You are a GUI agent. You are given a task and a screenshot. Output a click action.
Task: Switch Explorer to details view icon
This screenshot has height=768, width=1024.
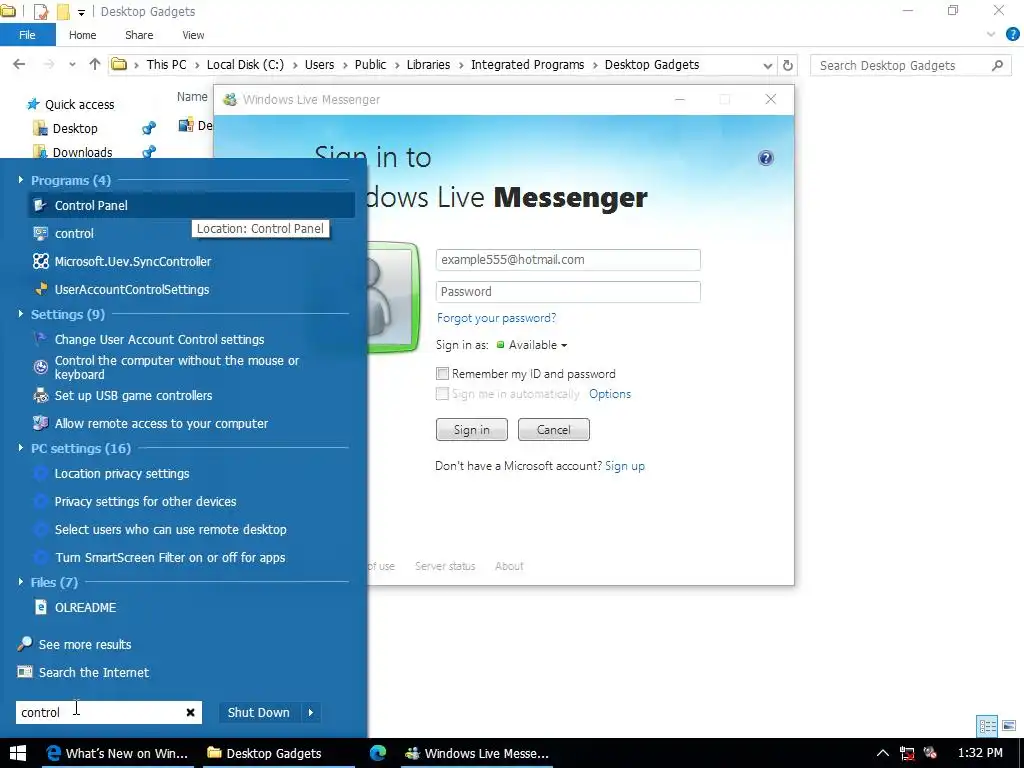point(987,726)
